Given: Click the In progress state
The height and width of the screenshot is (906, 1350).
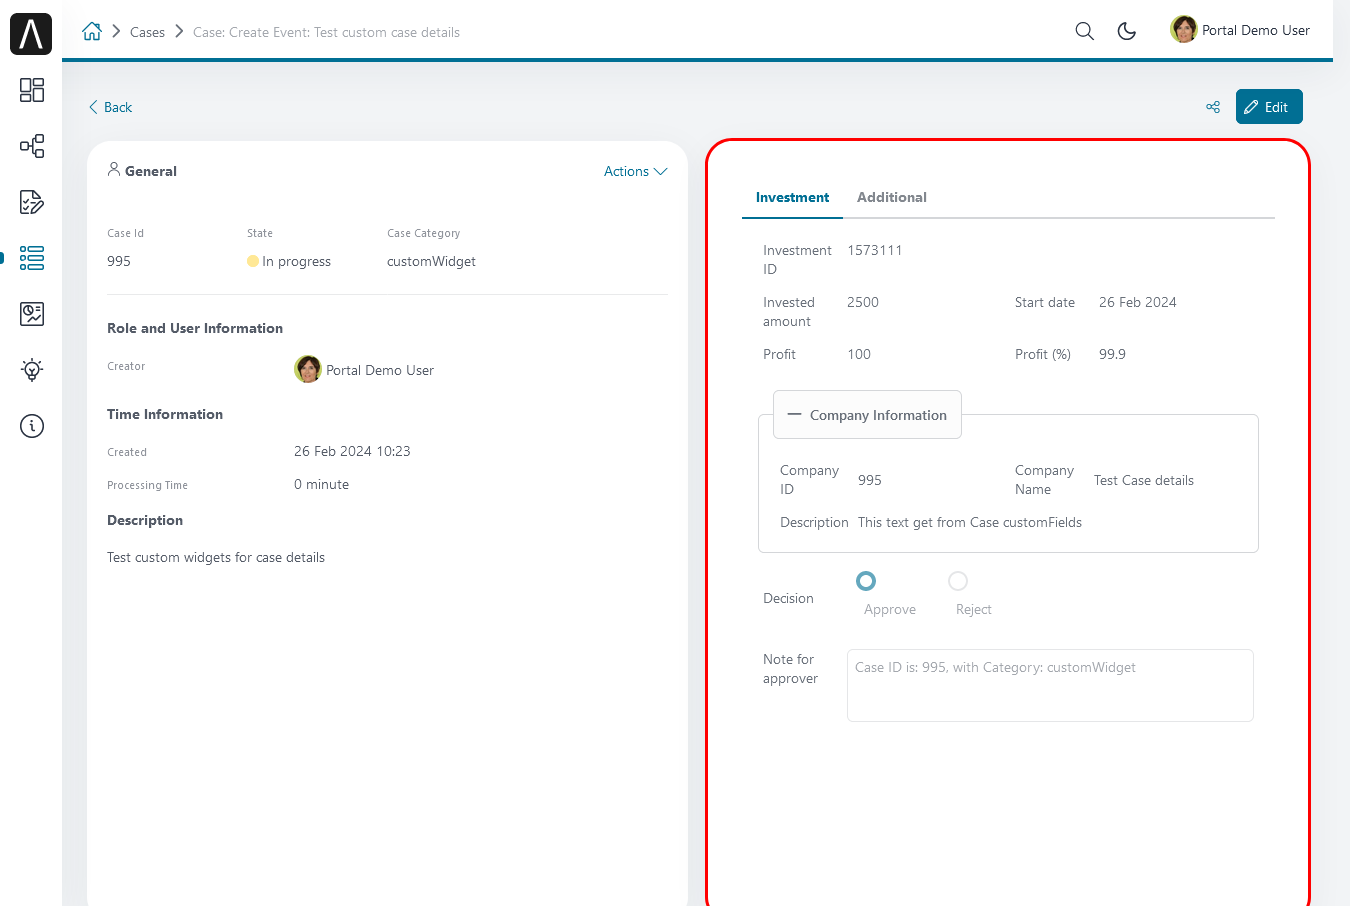Looking at the screenshot, I should pos(289,261).
